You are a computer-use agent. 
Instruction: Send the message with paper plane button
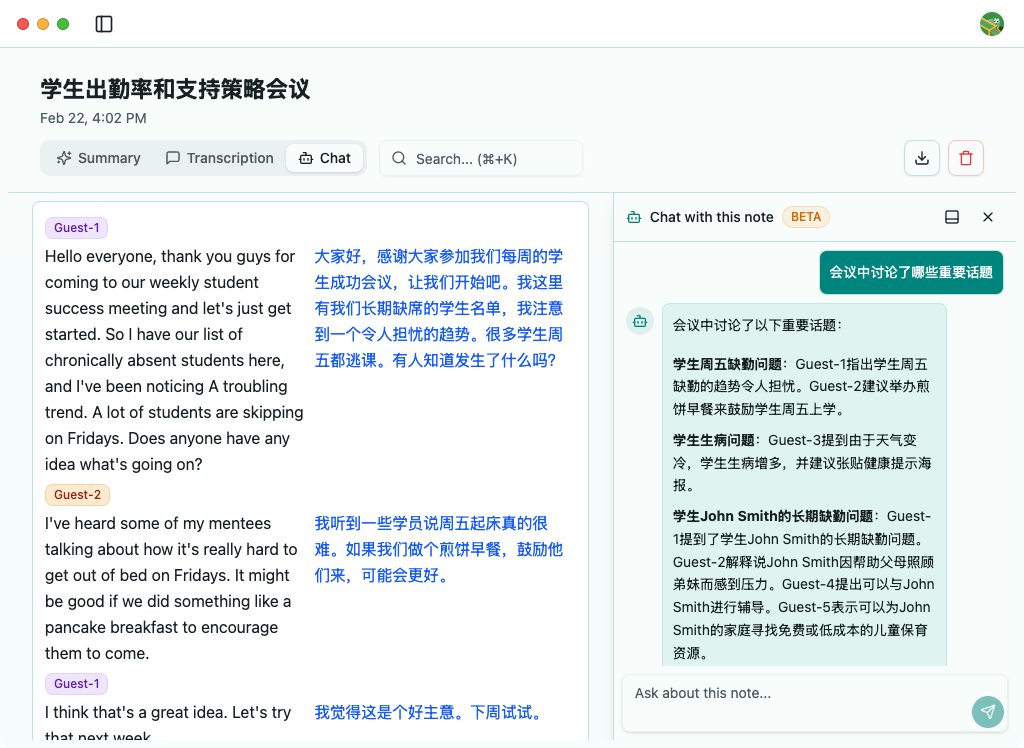[x=987, y=711]
